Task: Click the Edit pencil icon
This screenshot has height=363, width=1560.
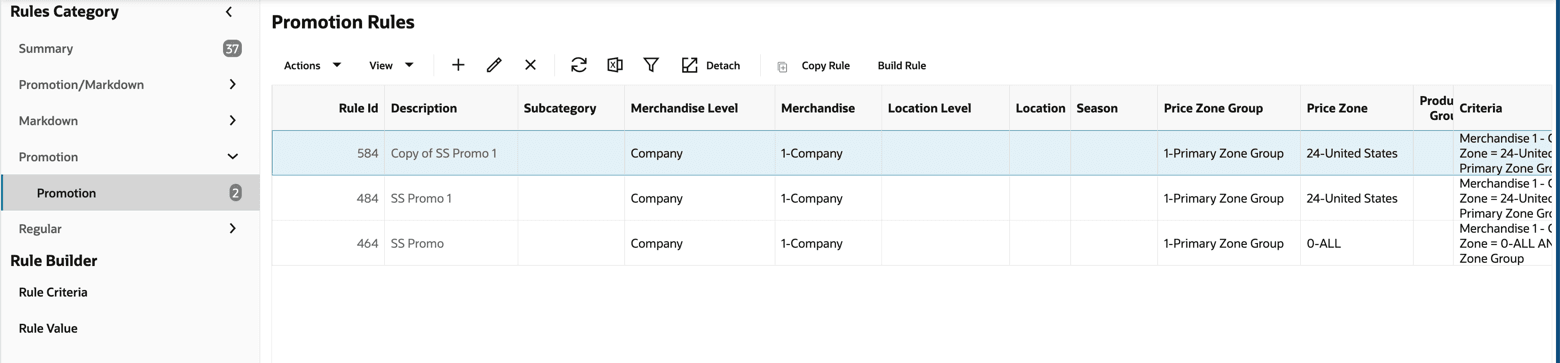Action: click(494, 65)
